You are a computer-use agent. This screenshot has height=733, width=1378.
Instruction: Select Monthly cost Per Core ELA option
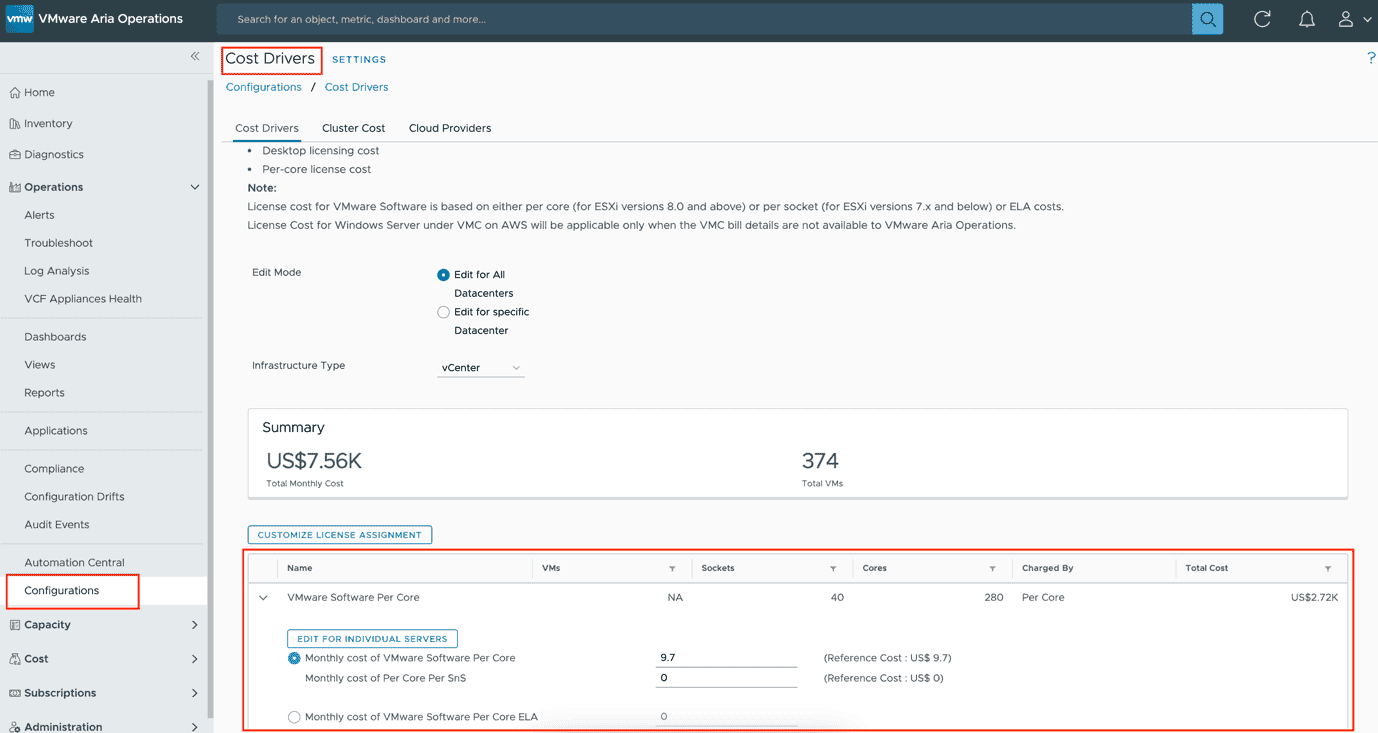pos(294,717)
